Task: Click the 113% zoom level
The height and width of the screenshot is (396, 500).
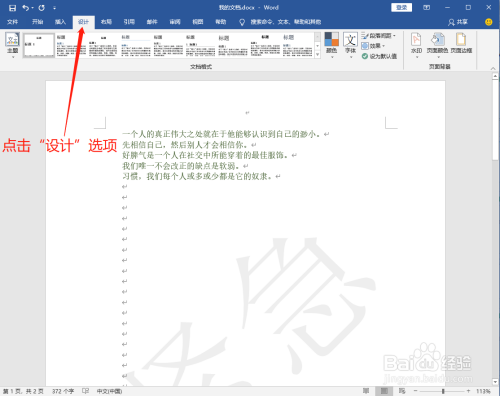Action: [x=483, y=391]
